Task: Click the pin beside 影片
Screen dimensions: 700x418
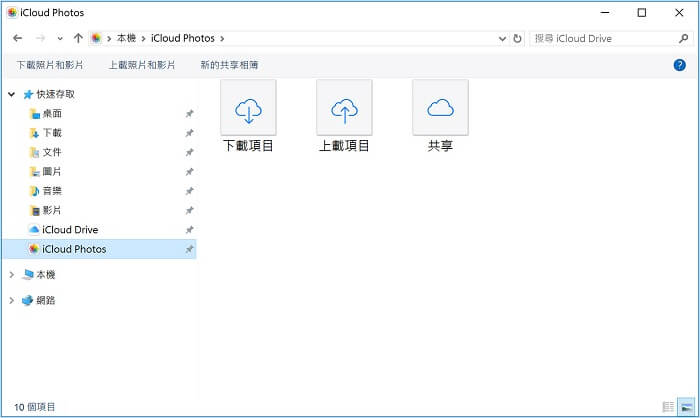Action: (x=189, y=210)
